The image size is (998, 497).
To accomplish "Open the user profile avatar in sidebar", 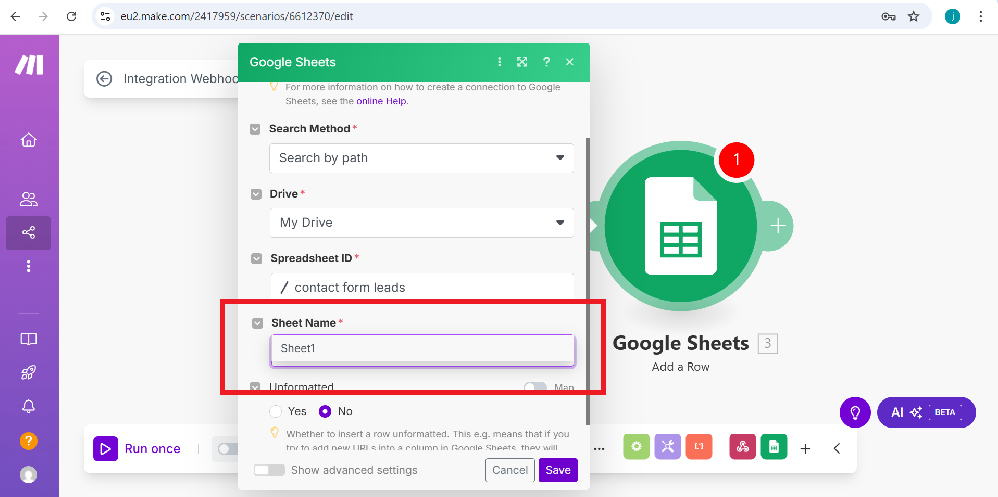I will pyautogui.click(x=29, y=474).
